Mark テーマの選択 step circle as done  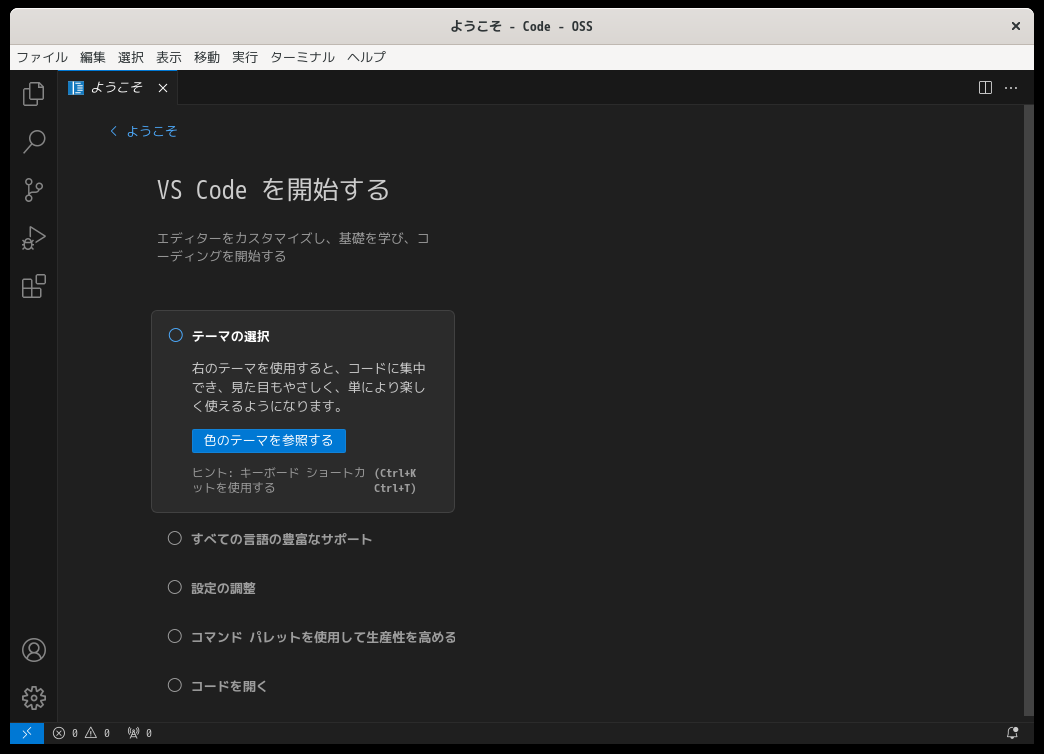tap(175, 335)
